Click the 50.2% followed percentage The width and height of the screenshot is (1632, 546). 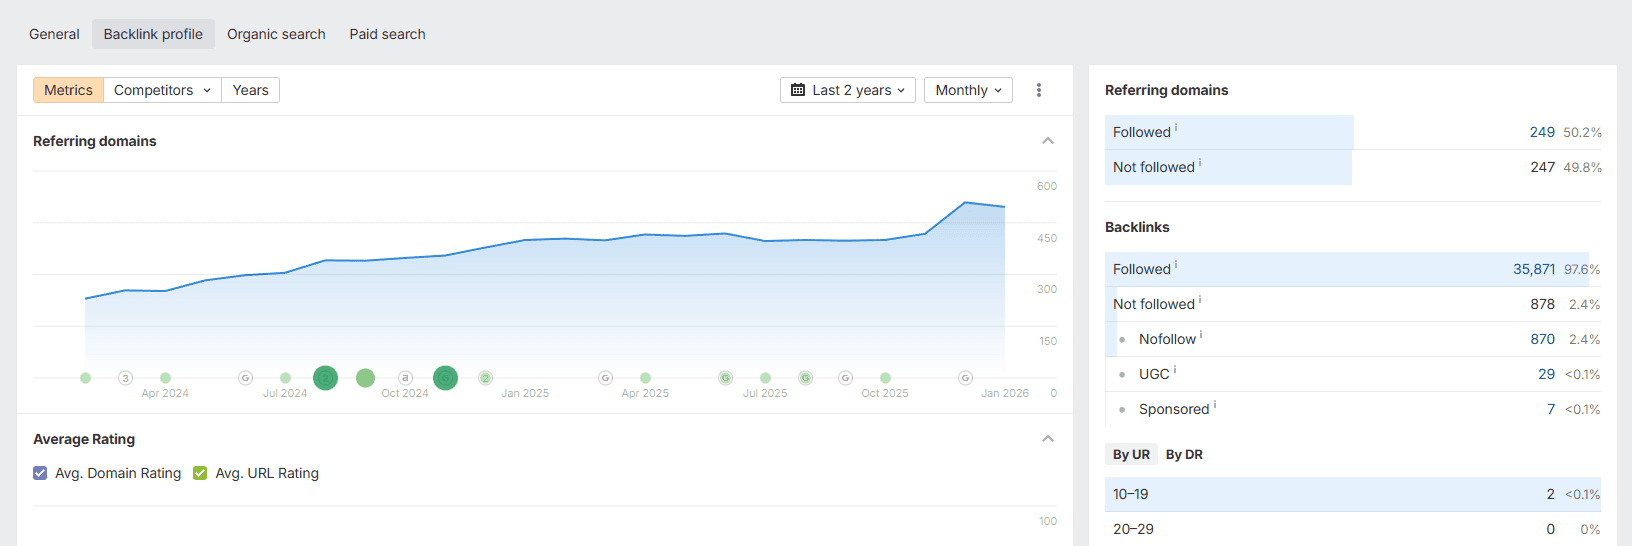[1582, 132]
